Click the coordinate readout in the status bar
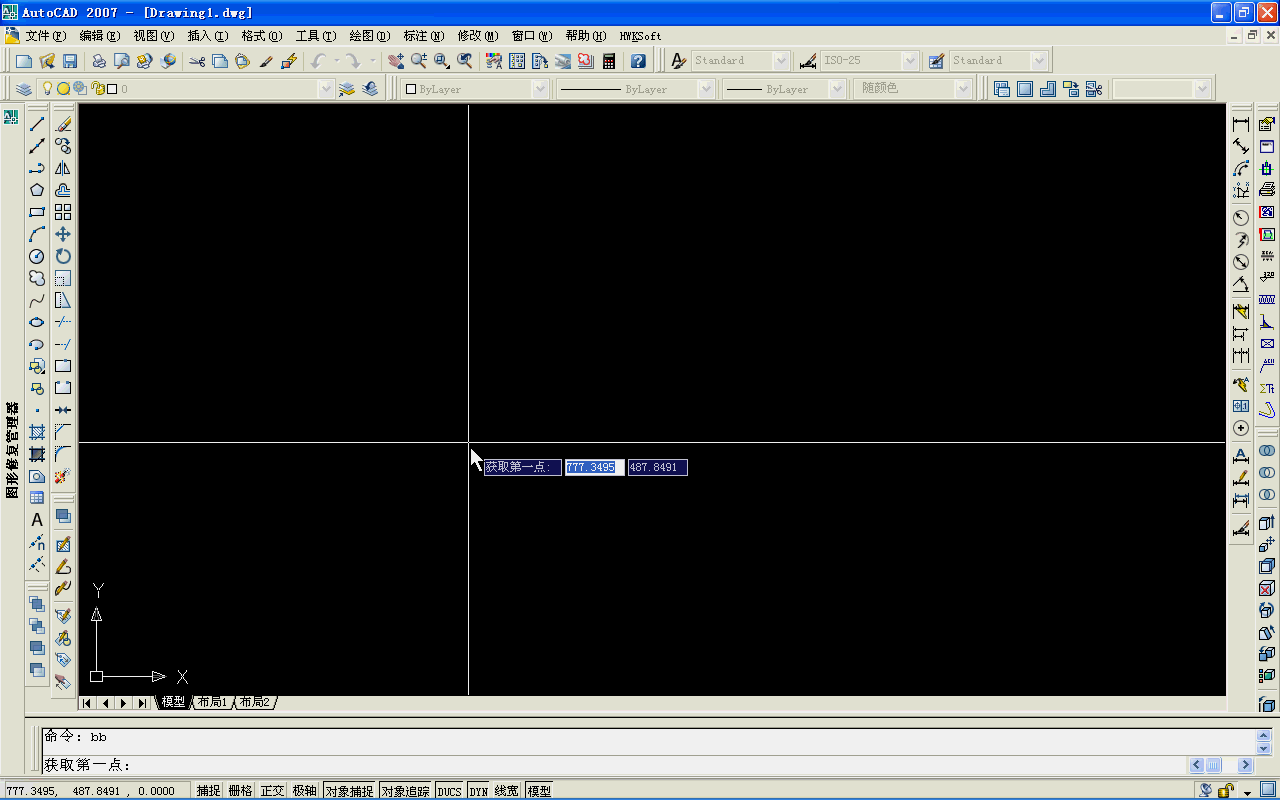Viewport: 1280px width, 800px height. (97, 791)
